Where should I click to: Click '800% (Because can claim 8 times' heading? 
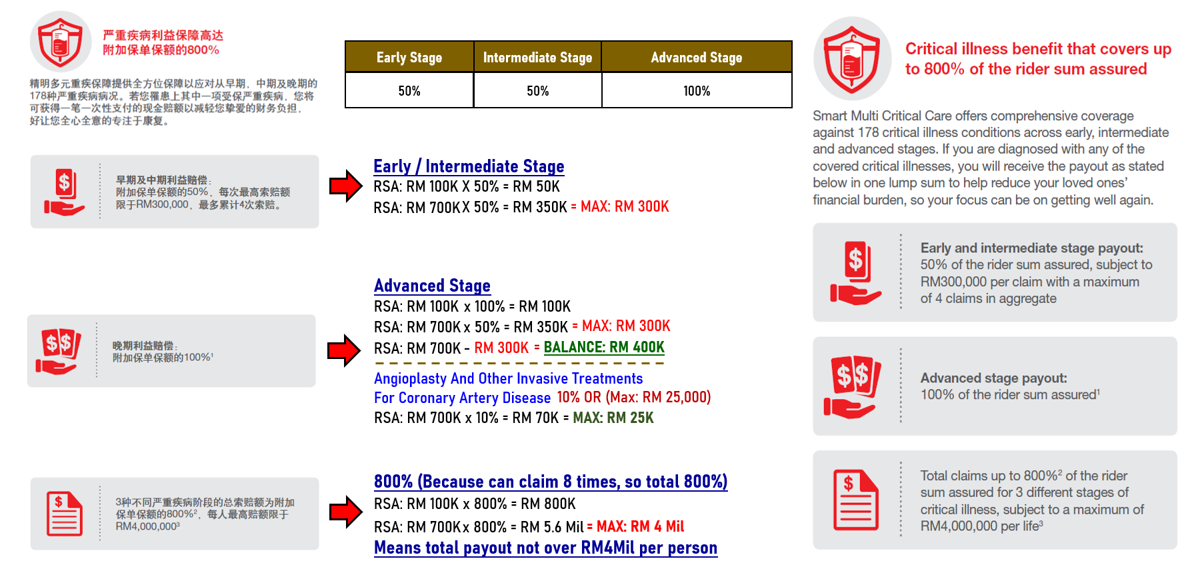[550, 482]
